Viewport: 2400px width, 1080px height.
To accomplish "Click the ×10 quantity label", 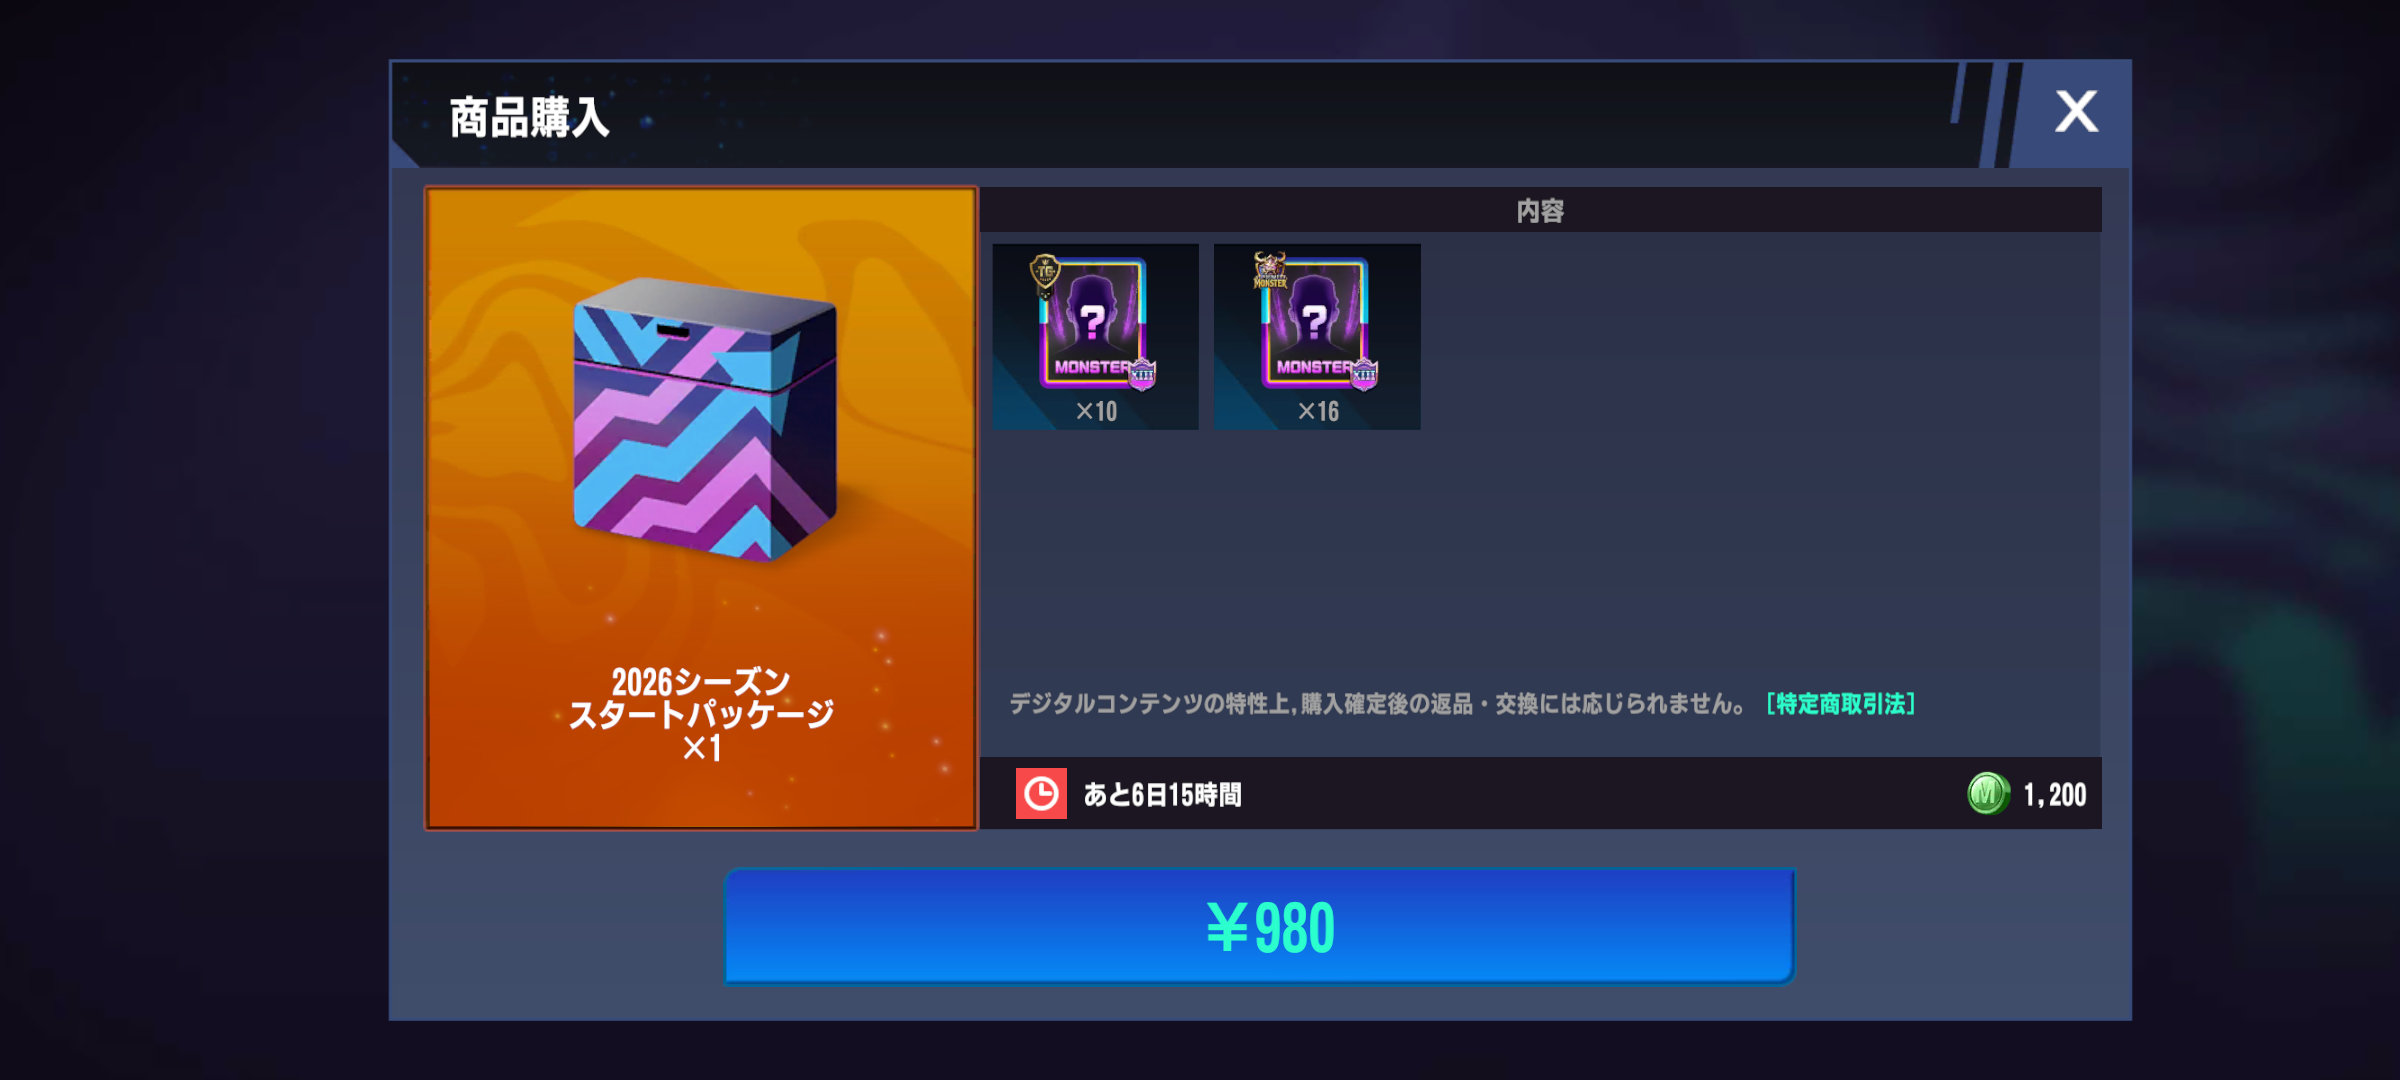I will coord(1096,411).
